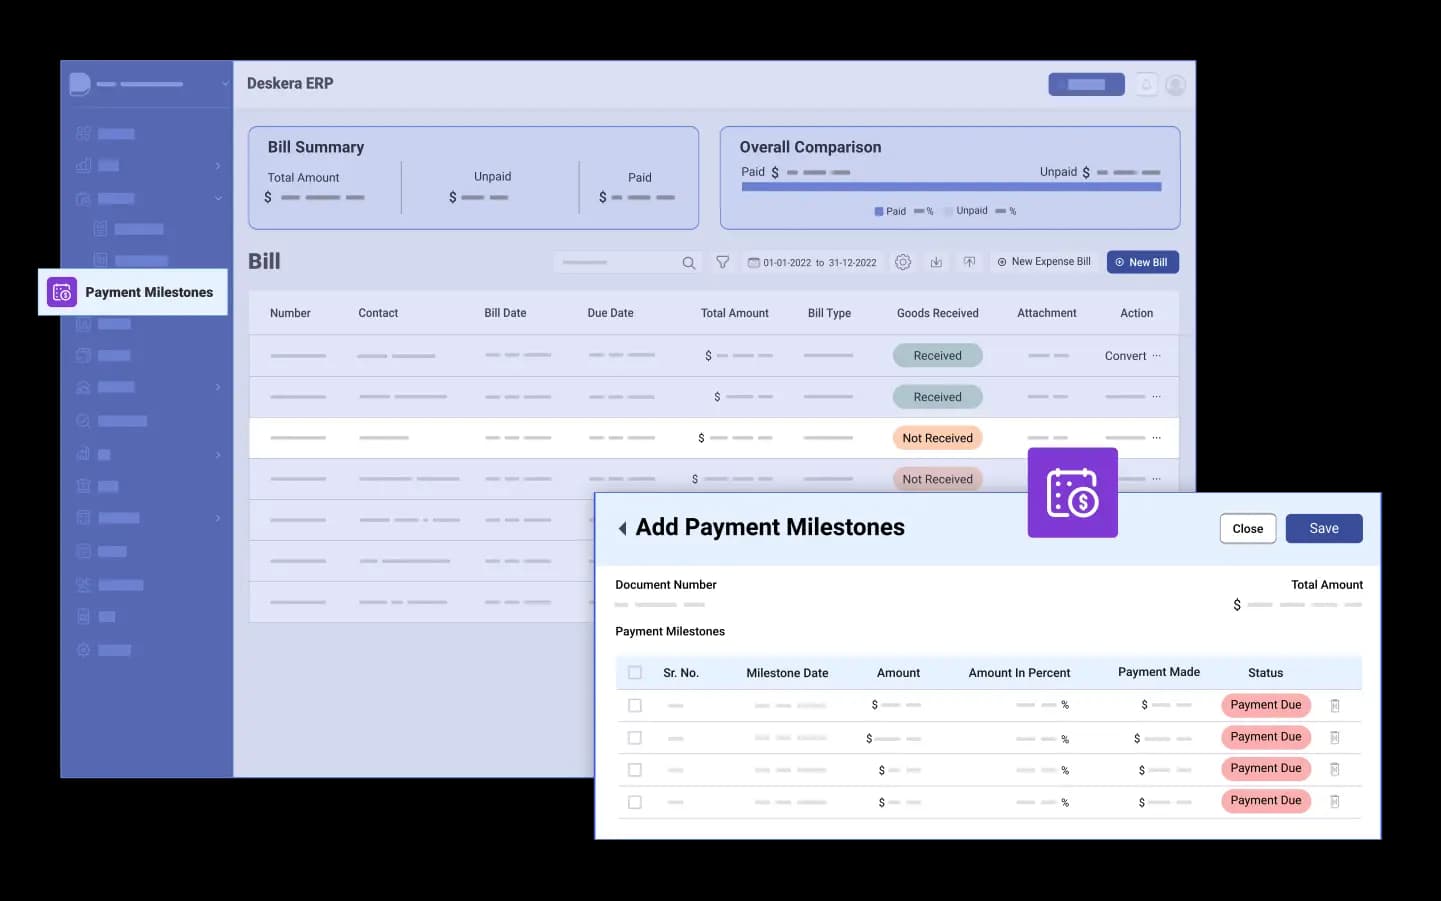Screen dimensions: 1441x901
Task: Select Payment Milestones in sidebar
Action: coord(133,292)
